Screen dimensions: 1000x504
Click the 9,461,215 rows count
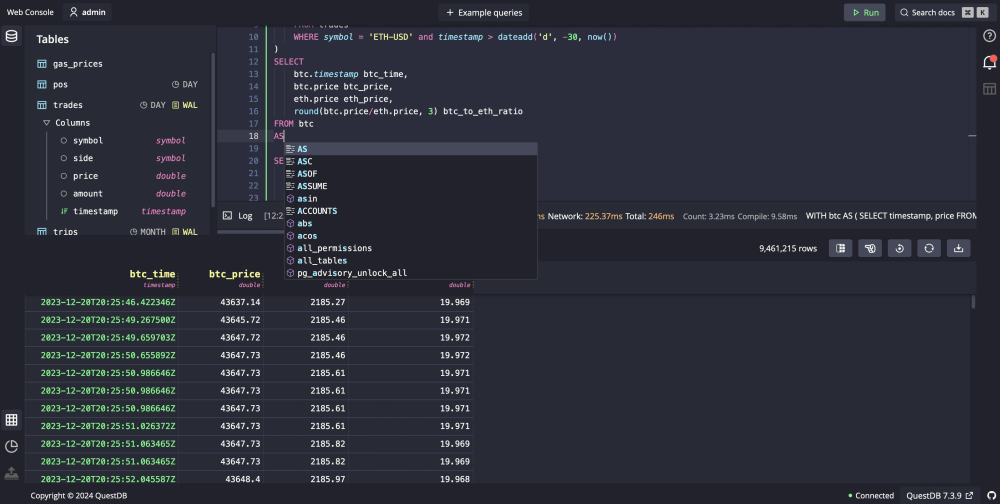(788, 249)
